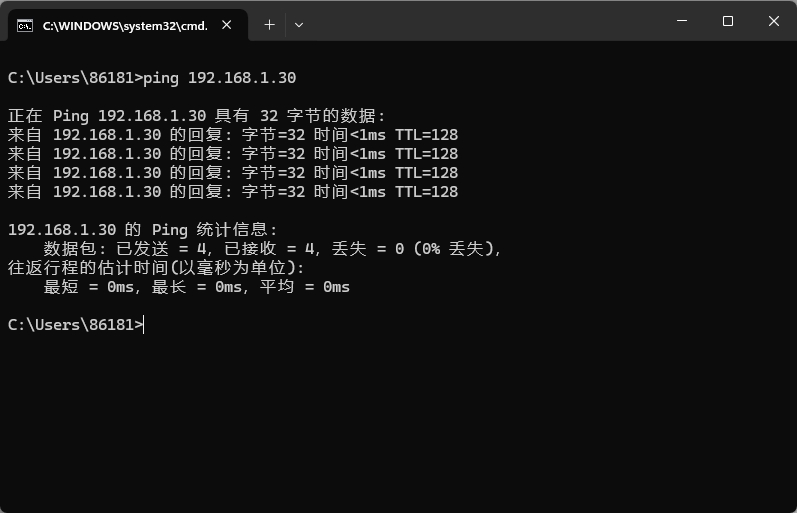Click the bottom C:\Users\86181> prompt
Viewport: 797px width, 513px height.
click(74, 325)
